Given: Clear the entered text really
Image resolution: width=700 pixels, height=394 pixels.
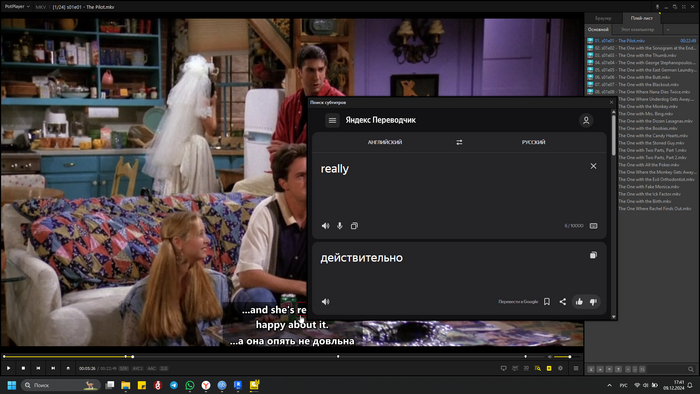Looking at the screenshot, I should tap(593, 166).
